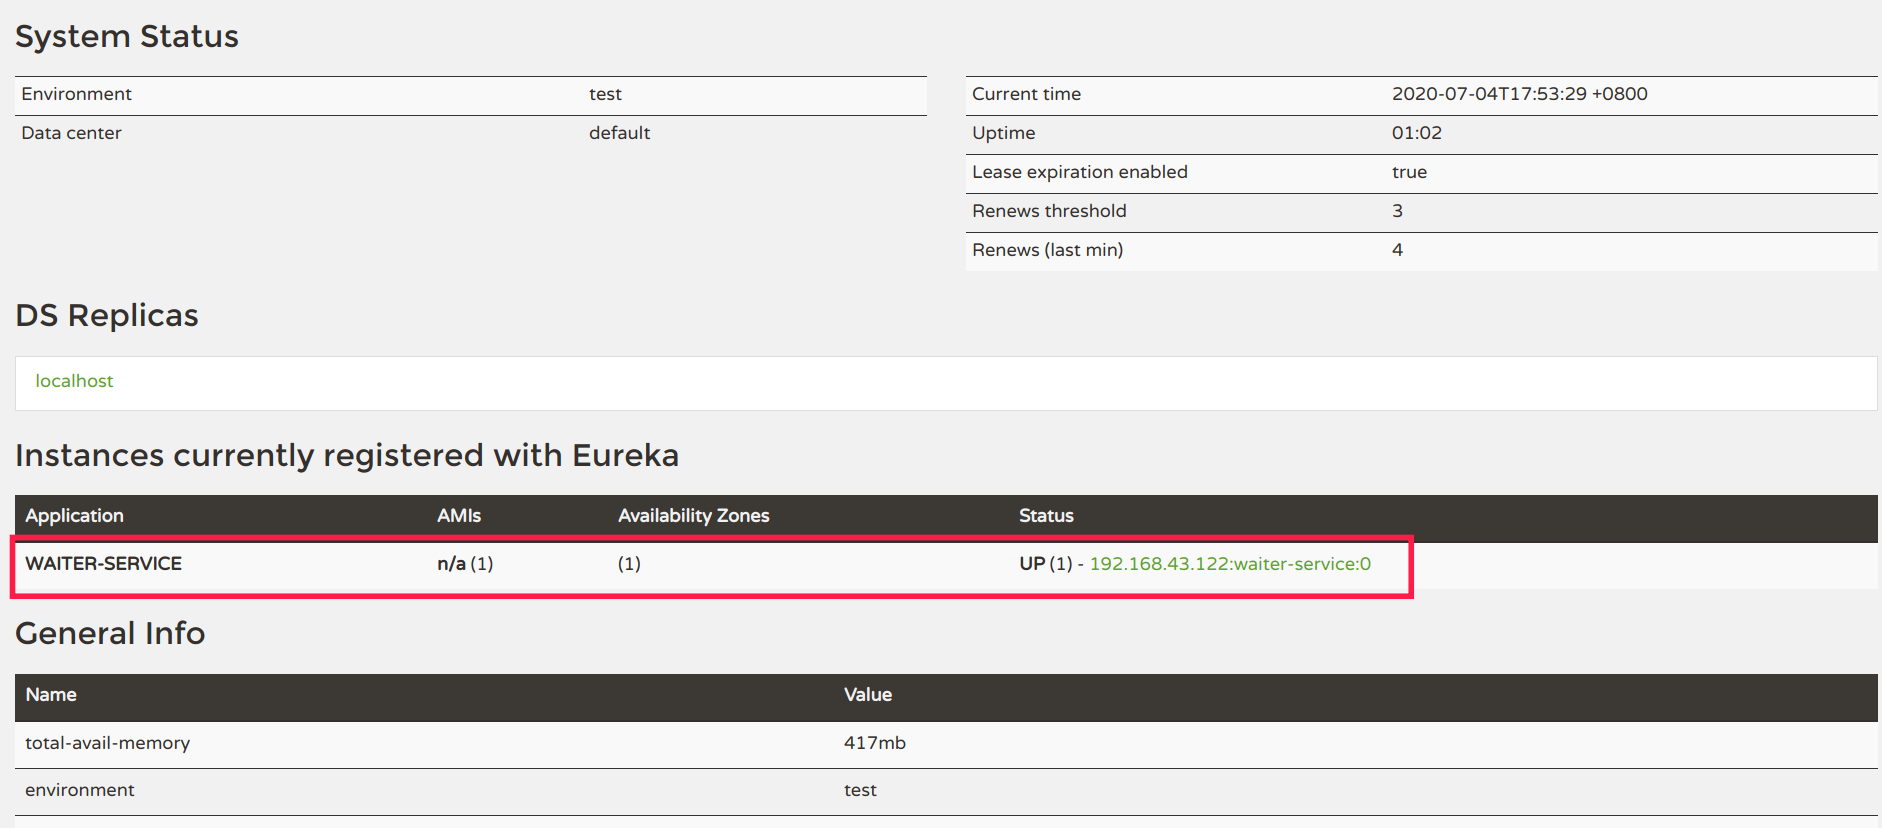Viewport: 1882px width, 828px height.
Task: Select the WAITER-SERVICE application name
Action: pos(104,564)
